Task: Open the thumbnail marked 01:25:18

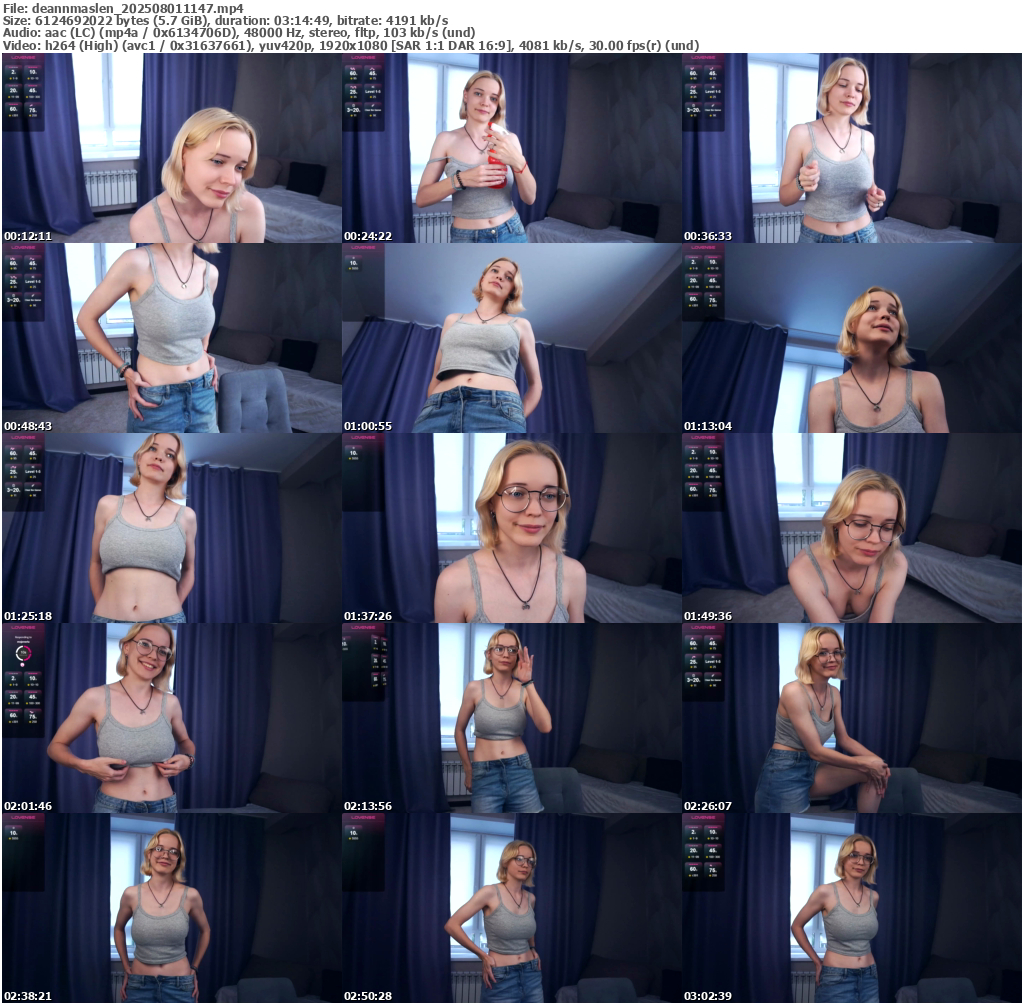Action: click(172, 528)
